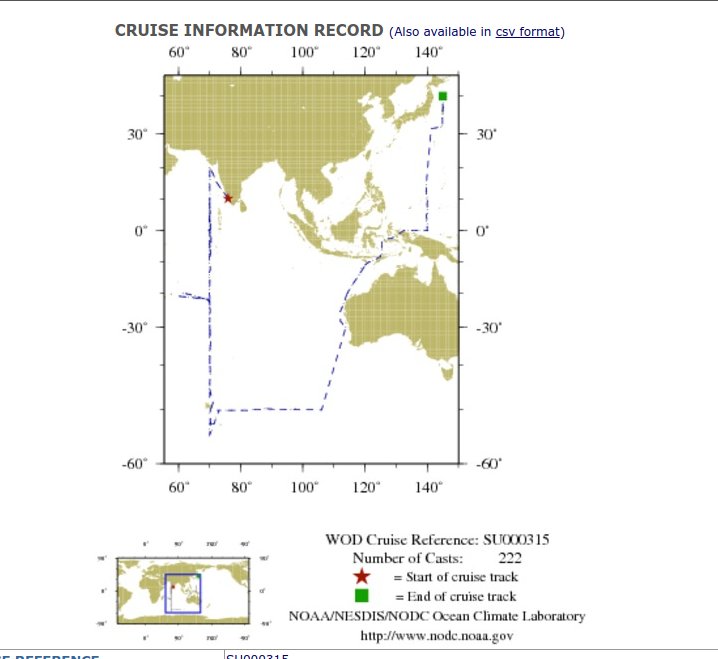This screenshot has height=659, width=718.
Task: Click the 100° longitude label on the top axis
Action: 304,52
